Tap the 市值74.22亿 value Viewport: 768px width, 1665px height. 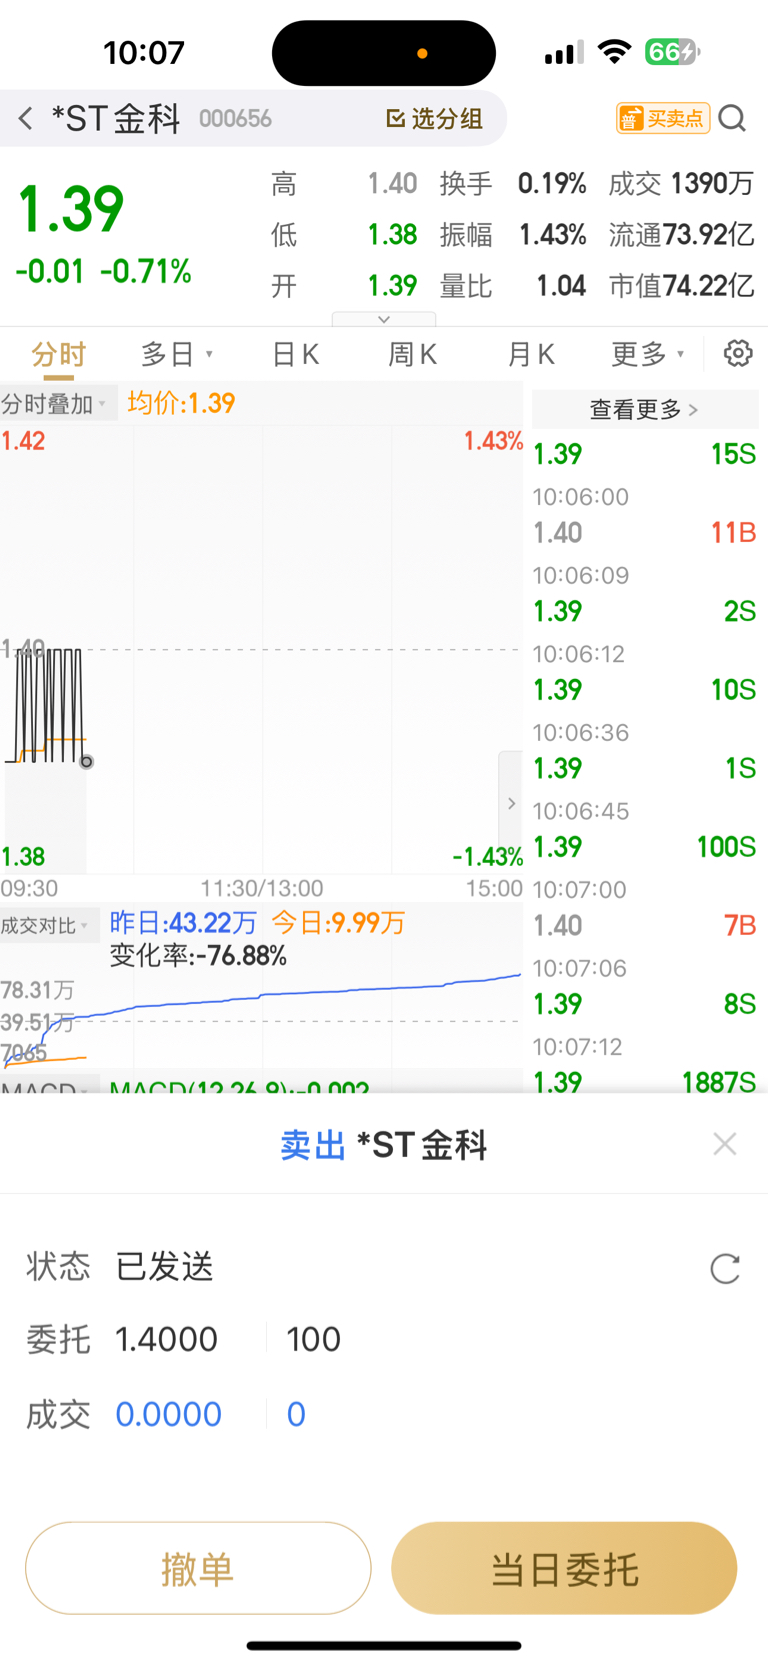tap(681, 286)
